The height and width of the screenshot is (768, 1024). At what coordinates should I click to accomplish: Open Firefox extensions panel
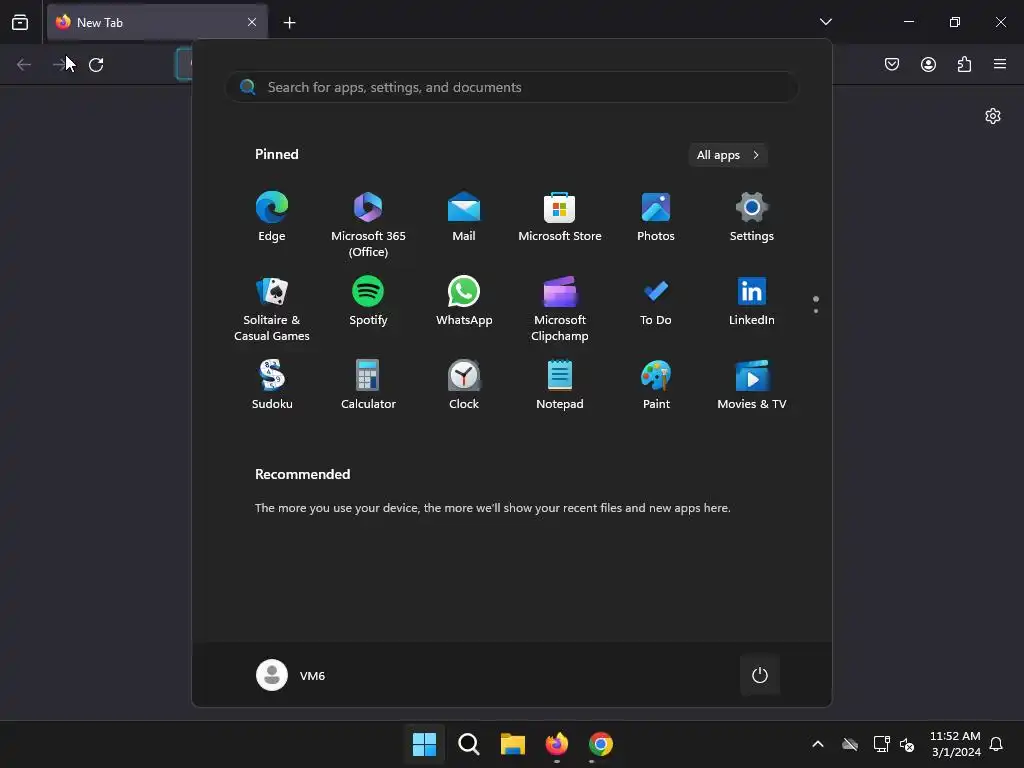pos(964,64)
